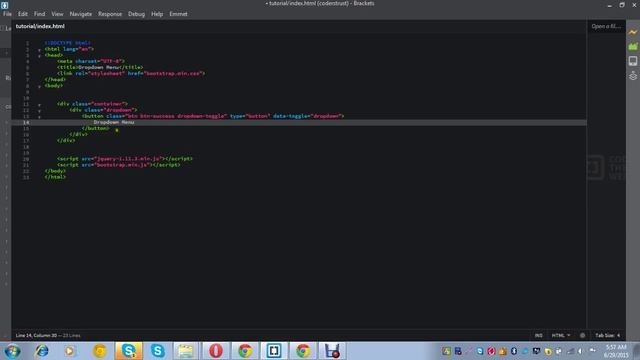Viewport: 640px width, 360px height.
Task: Click line number 14 in the gutter
Action: (26, 122)
